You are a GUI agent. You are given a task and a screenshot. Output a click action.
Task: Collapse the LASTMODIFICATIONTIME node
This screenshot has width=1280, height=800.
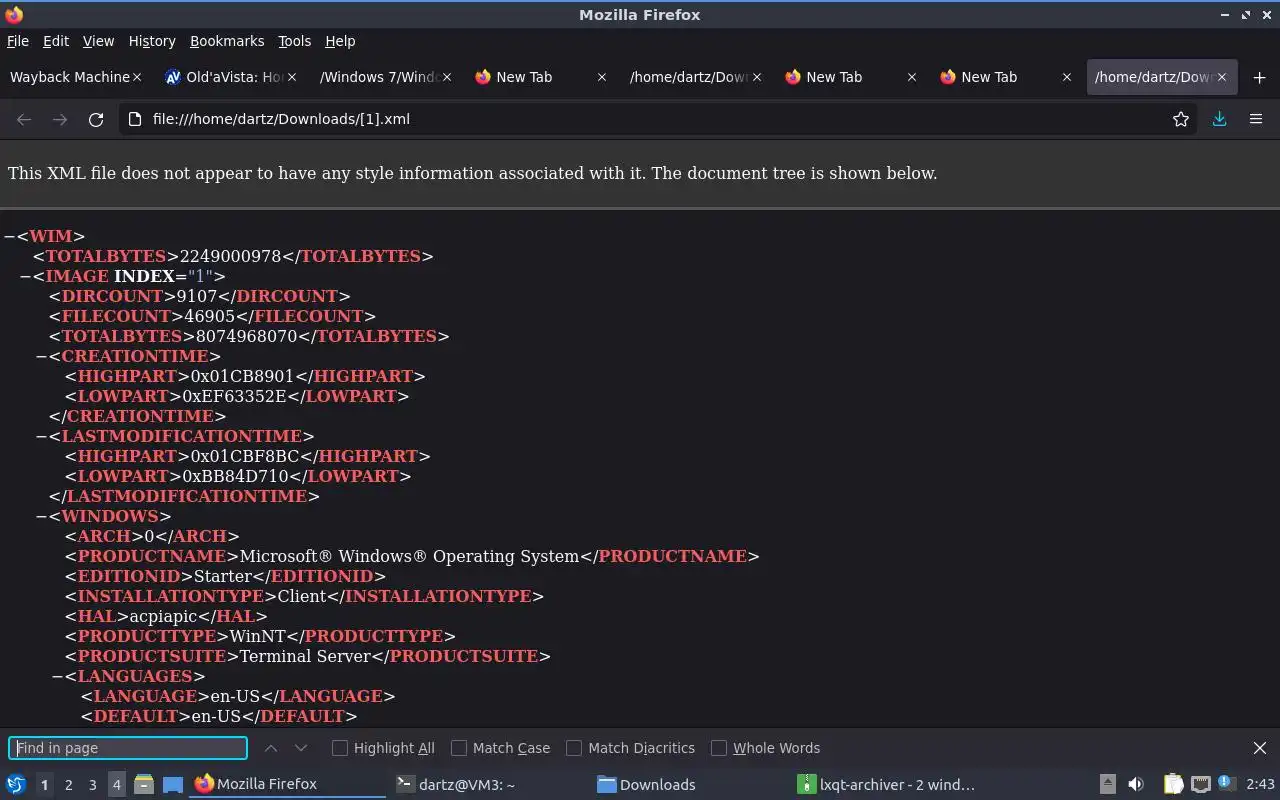pos(41,436)
